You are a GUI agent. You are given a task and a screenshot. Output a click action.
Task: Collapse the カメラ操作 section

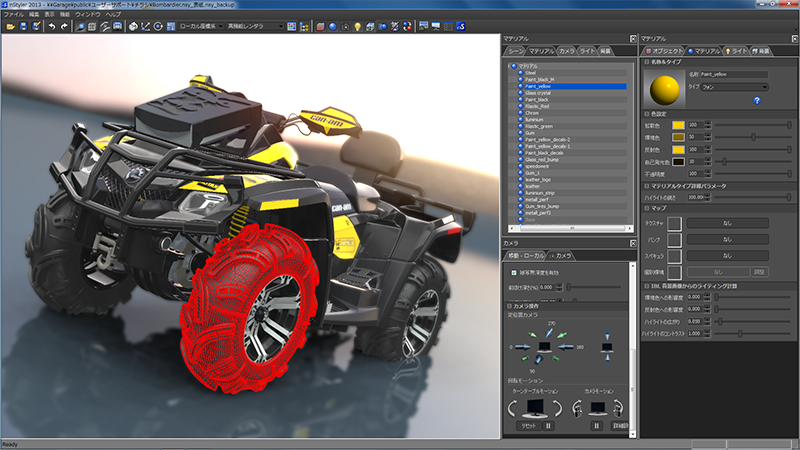point(509,304)
